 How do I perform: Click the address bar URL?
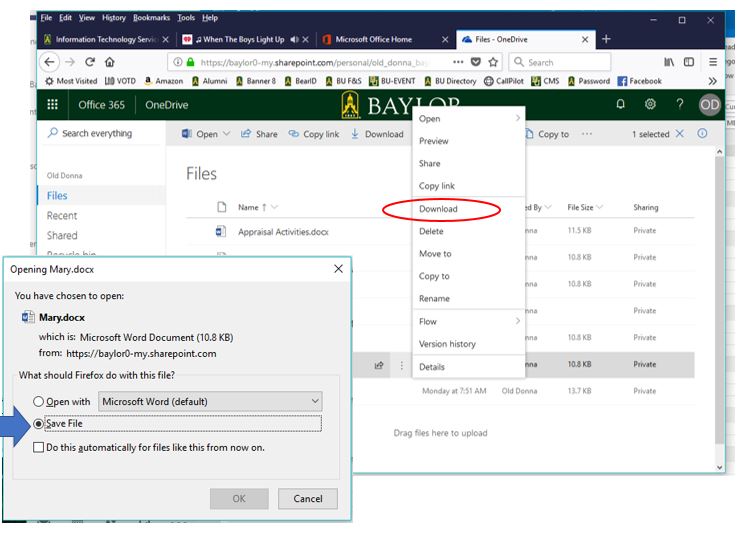coord(313,62)
